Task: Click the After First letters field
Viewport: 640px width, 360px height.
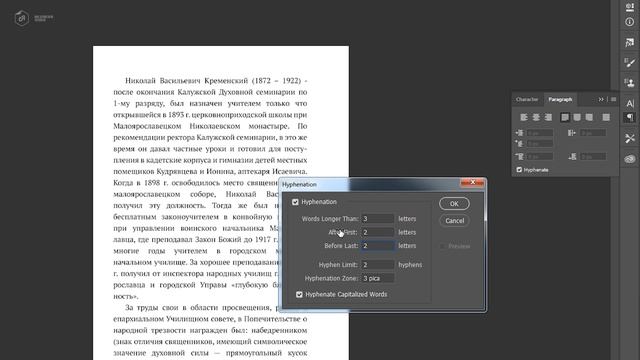Action: point(378,232)
